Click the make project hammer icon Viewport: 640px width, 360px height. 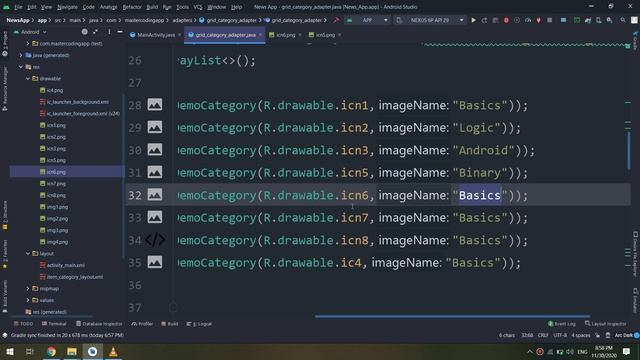pos(336,20)
